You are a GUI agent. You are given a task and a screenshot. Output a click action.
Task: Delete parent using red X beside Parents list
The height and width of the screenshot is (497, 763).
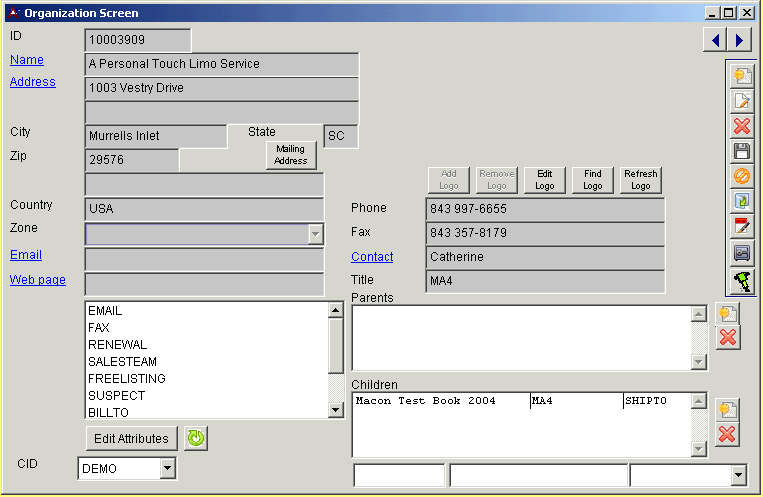(x=728, y=337)
